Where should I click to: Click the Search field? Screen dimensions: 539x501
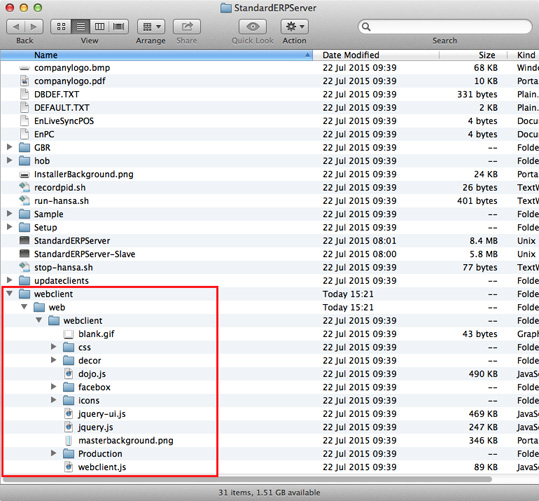(x=445, y=27)
